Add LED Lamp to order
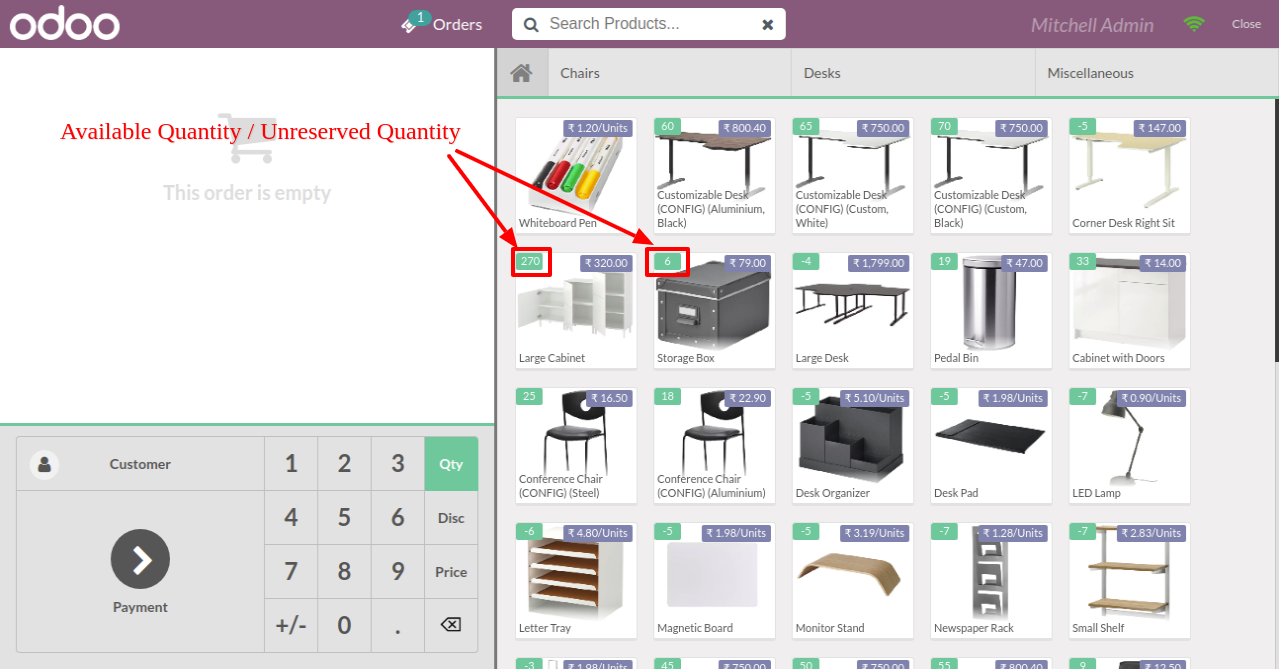Screen dimensions: 1279x669 point(1129,445)
